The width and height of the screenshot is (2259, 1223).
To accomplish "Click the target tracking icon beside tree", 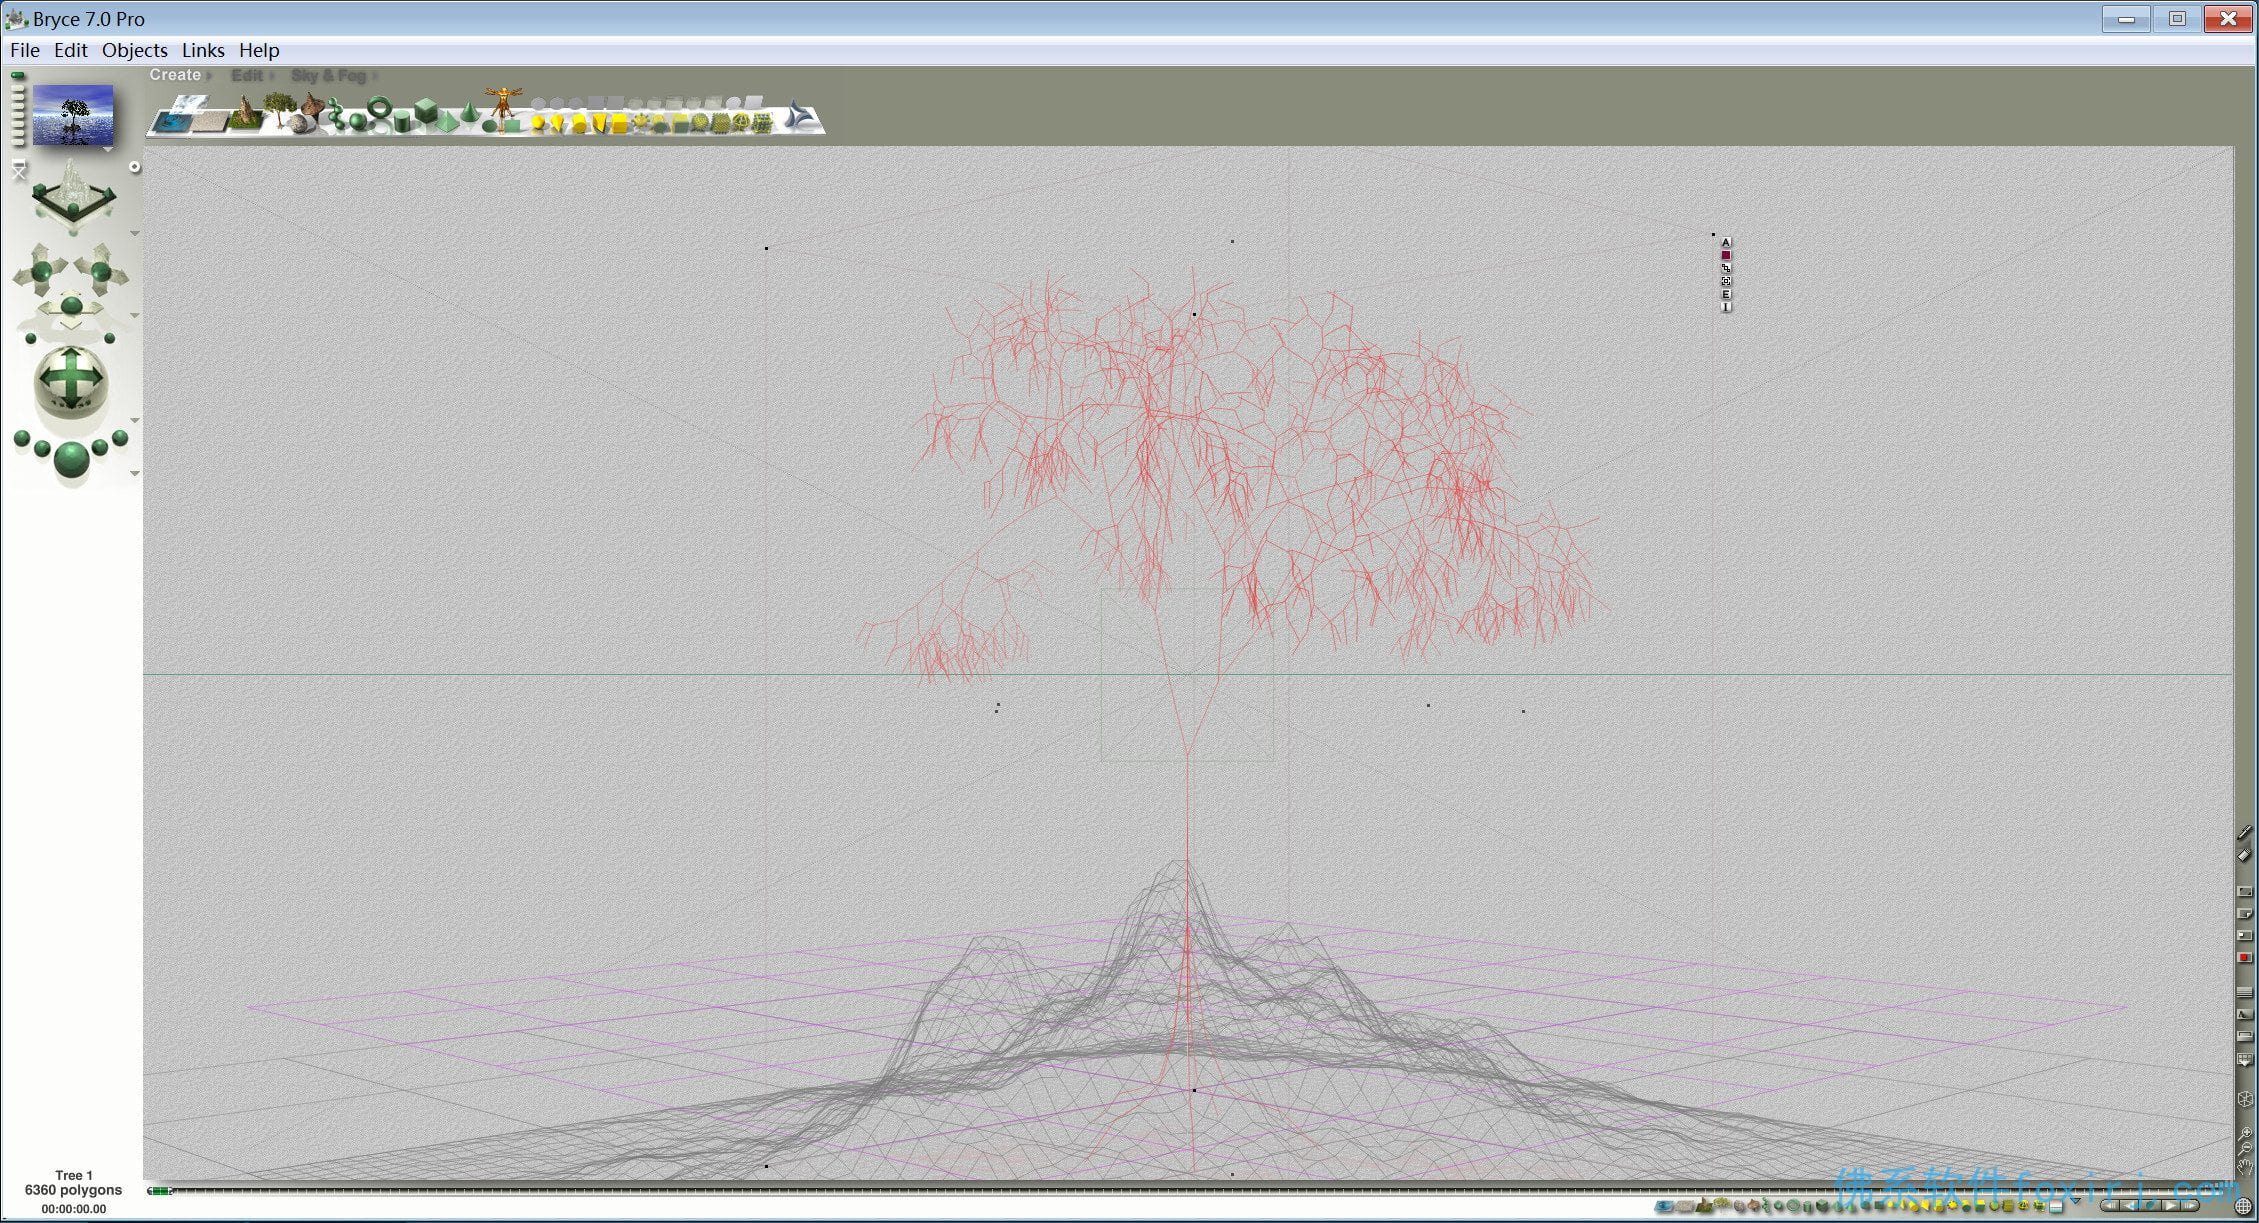I will click(x=1726, y=281).
